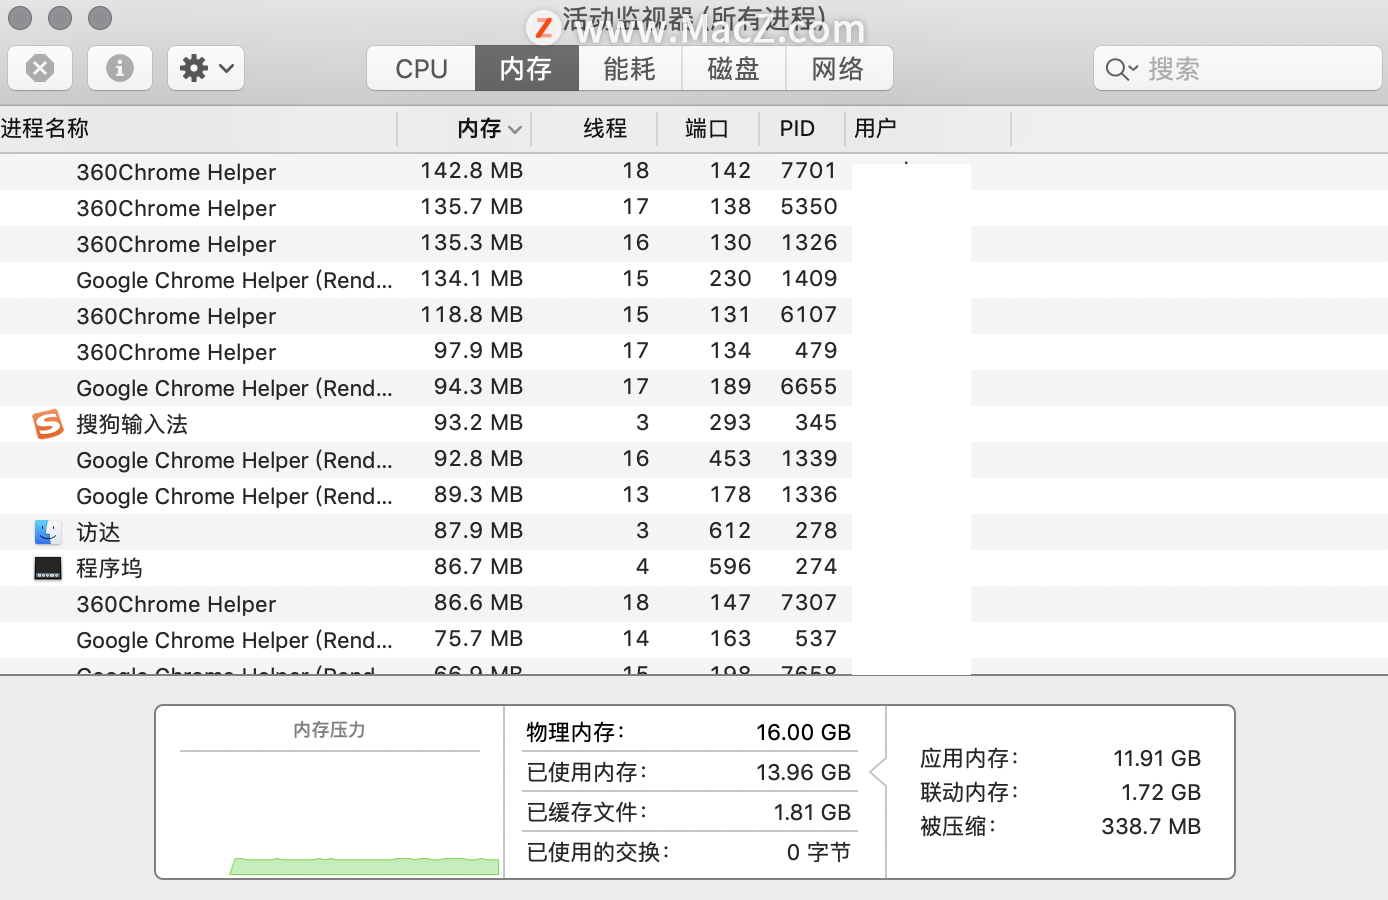This screenshot has width=1388, height=900.
Task: Click the 活动监视器 window title
Action: (x=694, y=18)
